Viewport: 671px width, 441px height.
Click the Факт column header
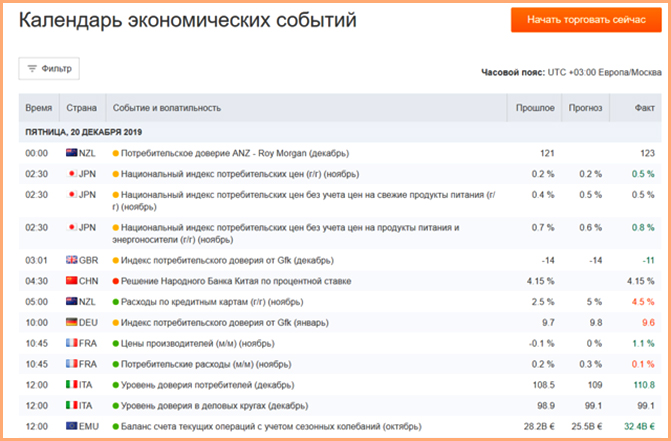tap(644, 107)
